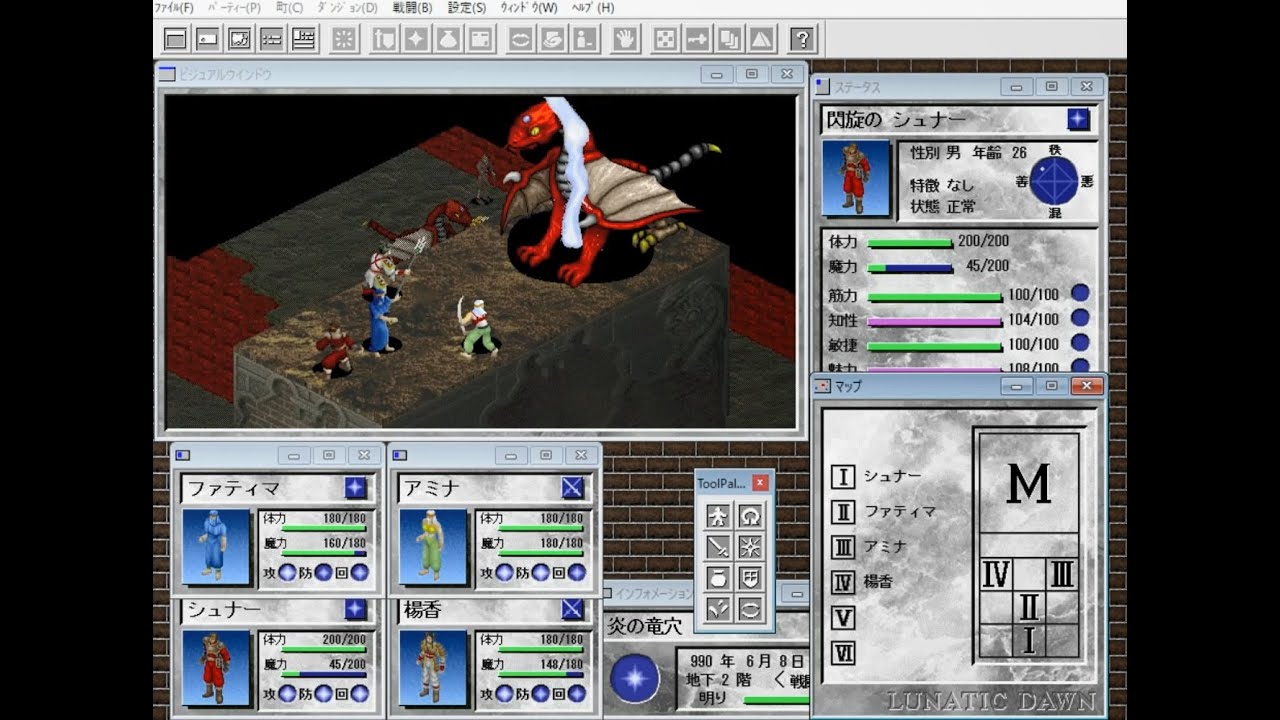This screenshot has height=720, width=1280.
Task: Open the 設定(S) menu
Action: 467,8
